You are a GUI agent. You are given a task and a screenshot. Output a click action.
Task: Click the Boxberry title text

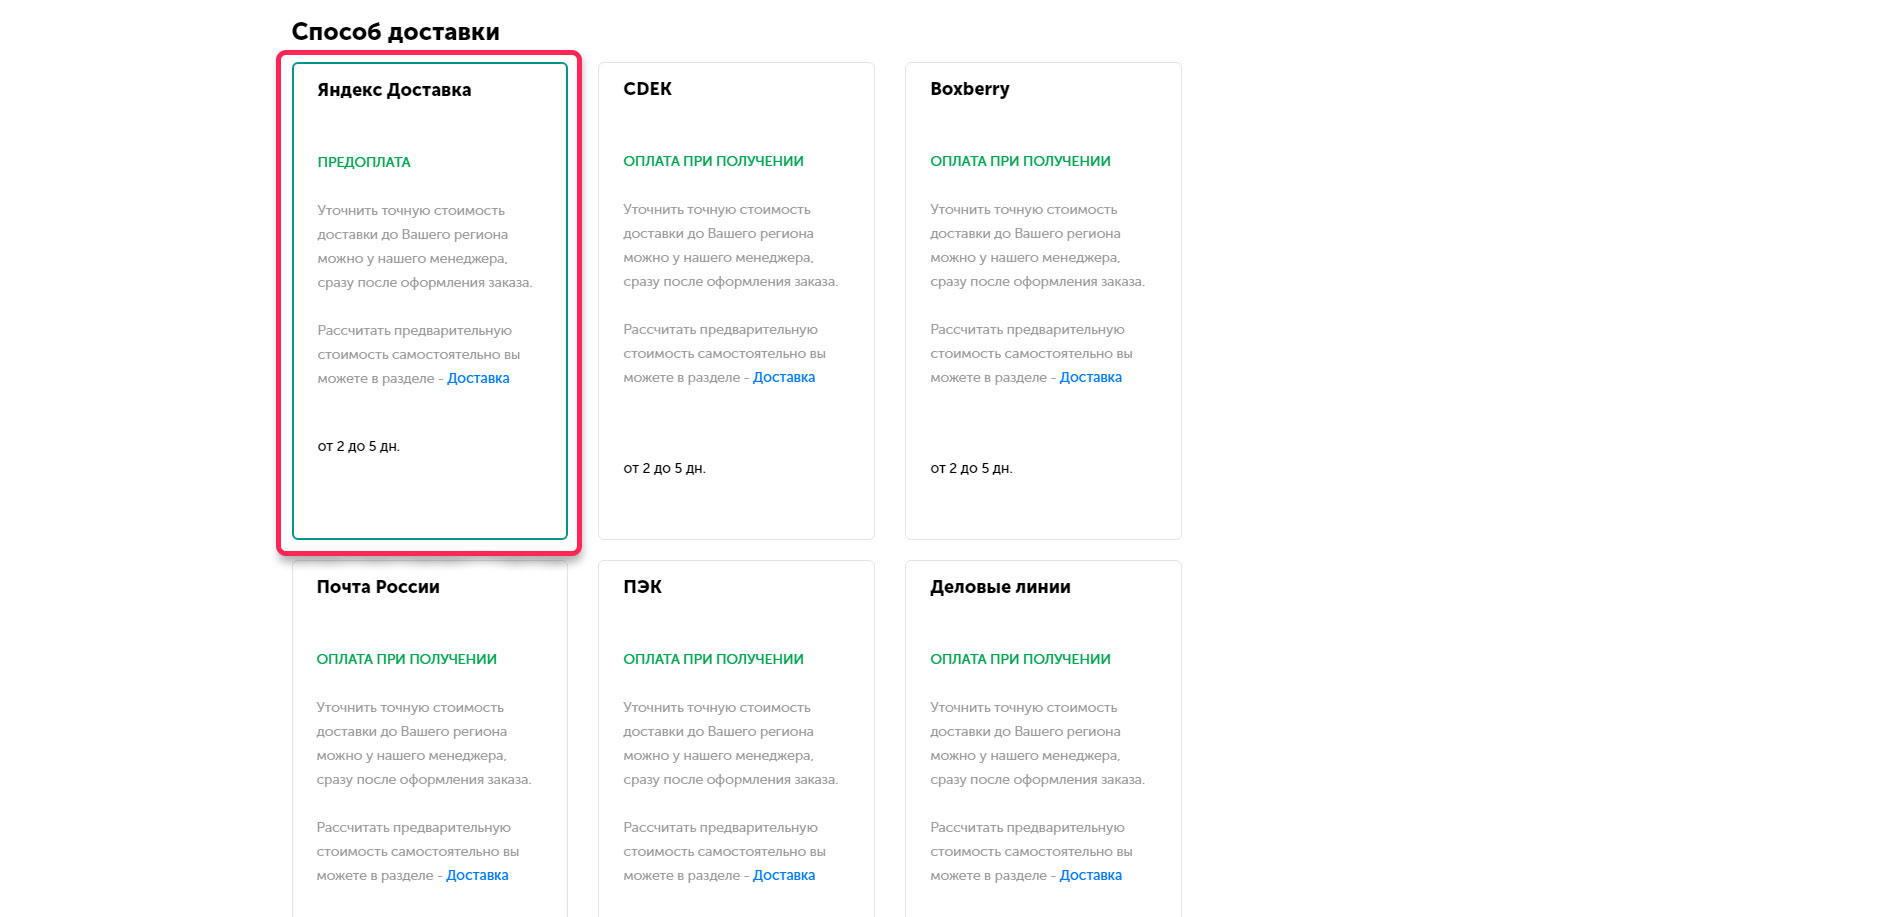coord(970,89)
